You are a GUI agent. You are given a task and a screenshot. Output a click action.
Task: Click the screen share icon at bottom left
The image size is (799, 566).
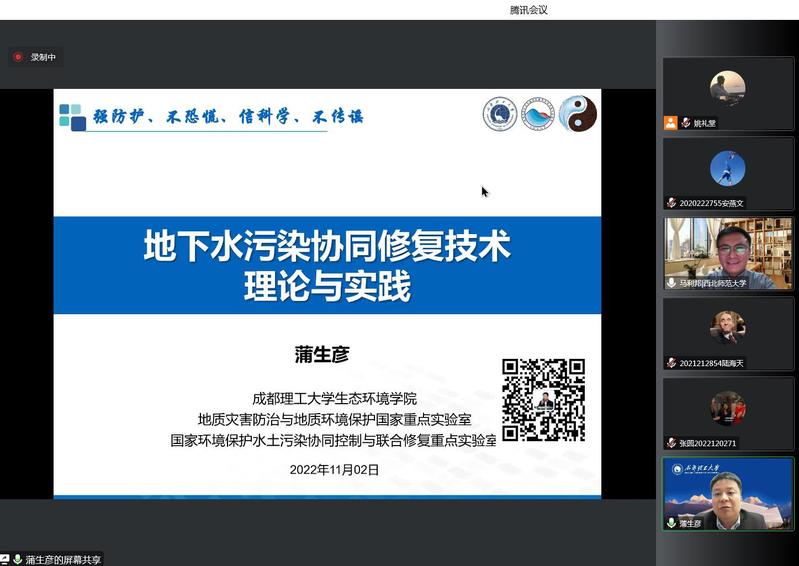click(x=5, y=559)
